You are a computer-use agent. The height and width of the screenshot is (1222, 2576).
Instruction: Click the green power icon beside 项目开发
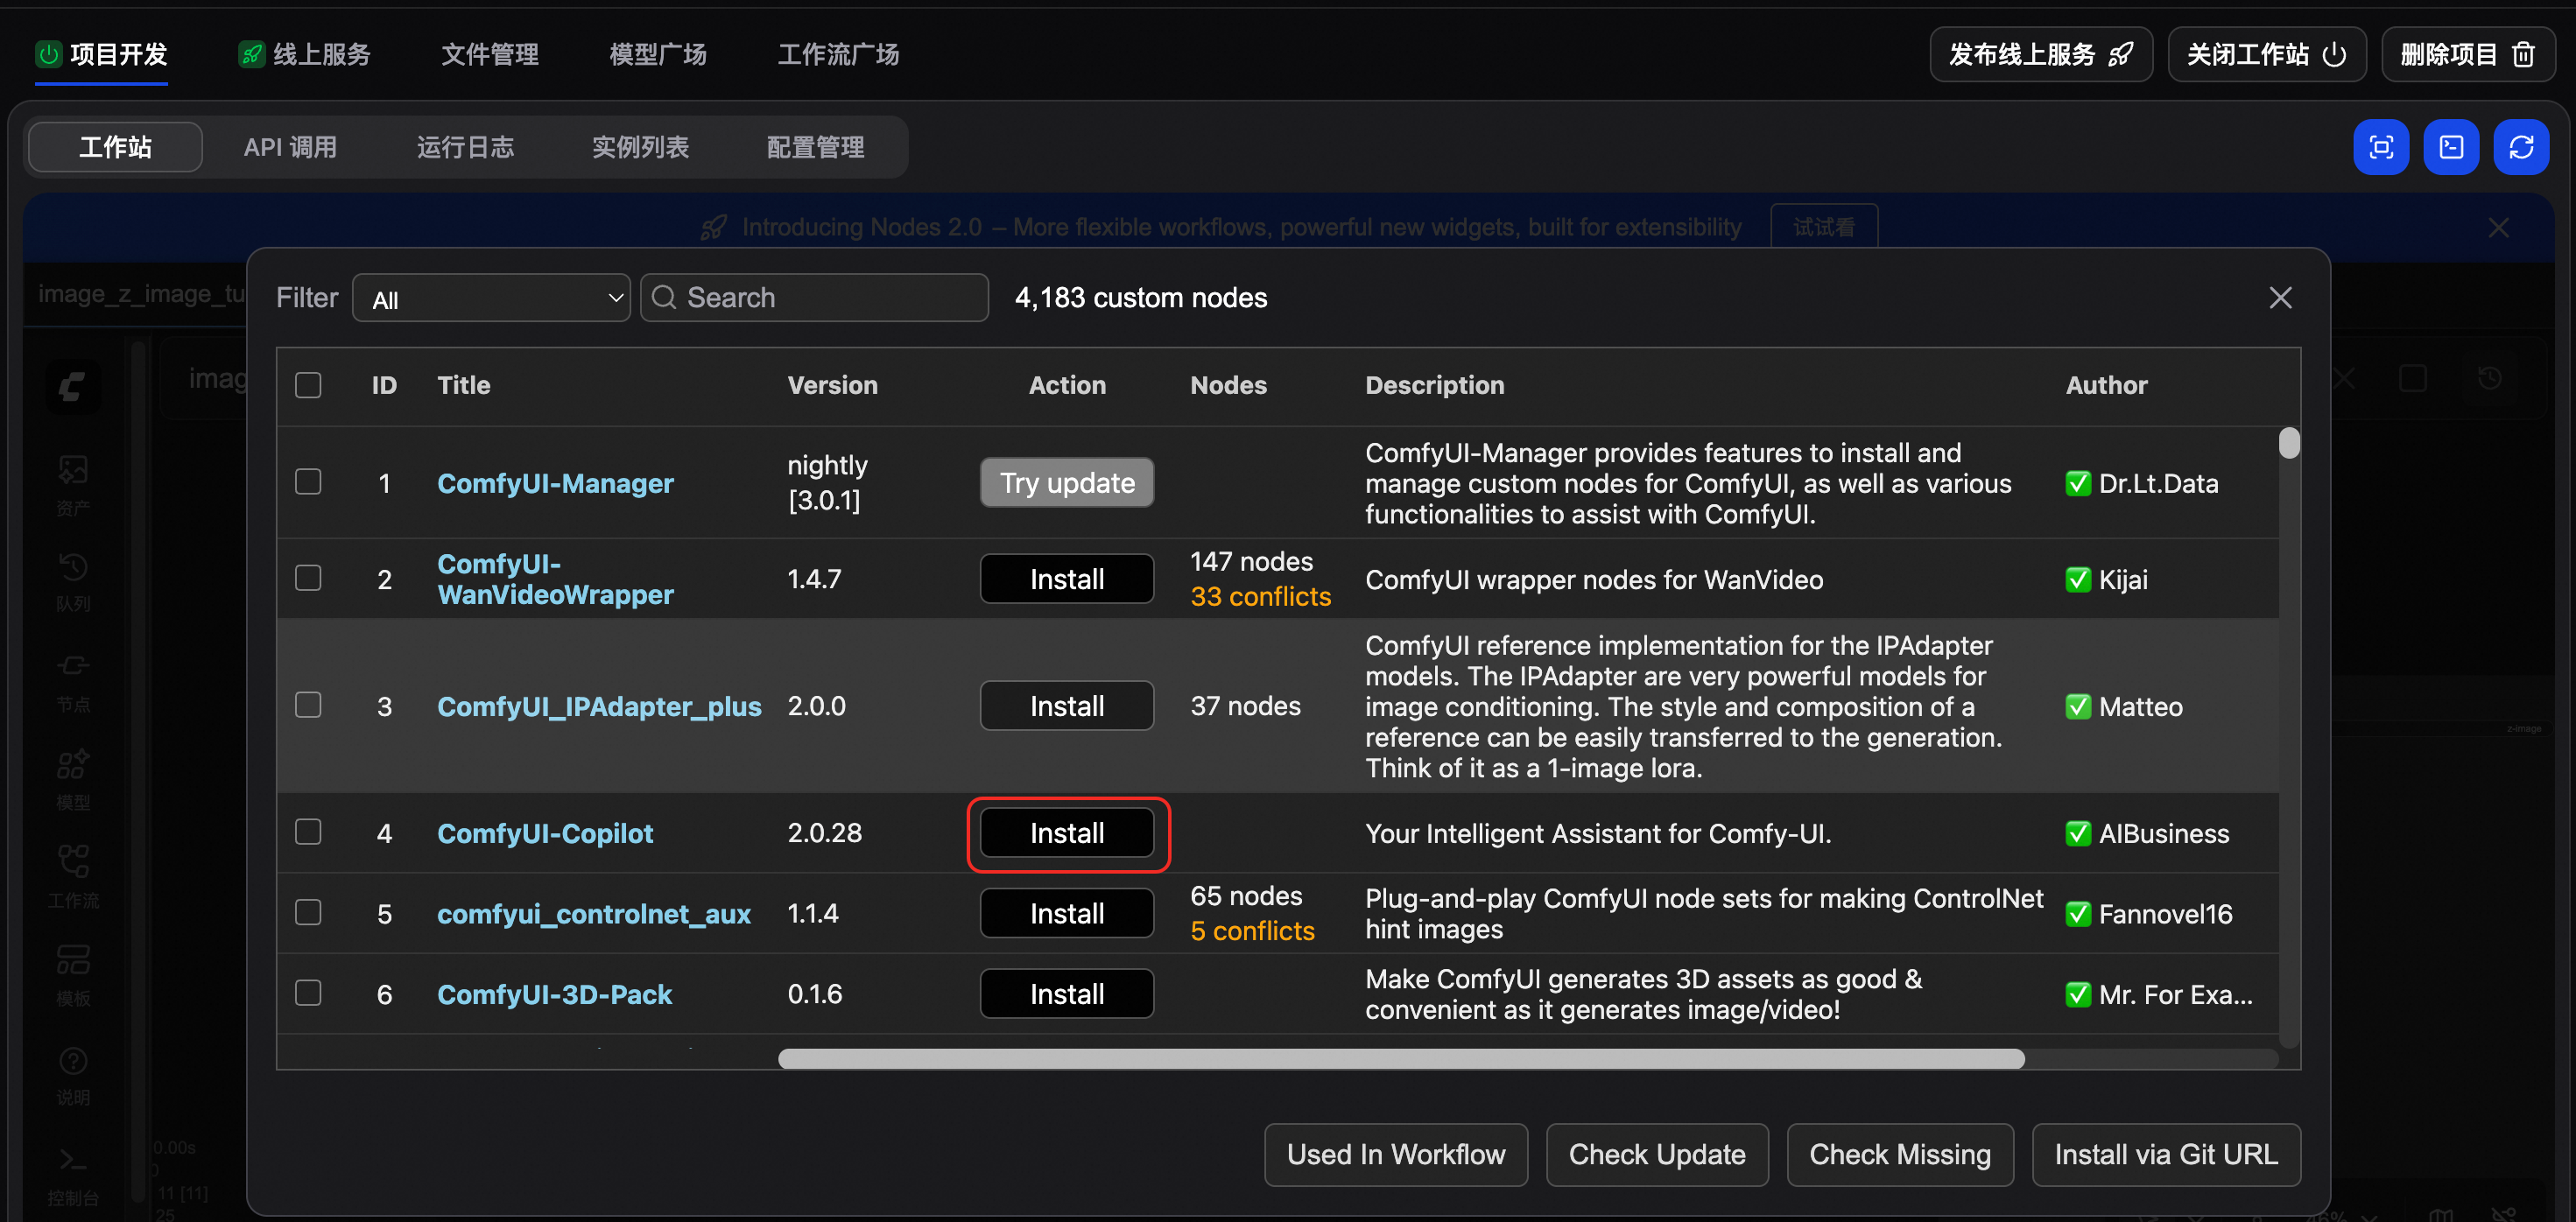48,54
